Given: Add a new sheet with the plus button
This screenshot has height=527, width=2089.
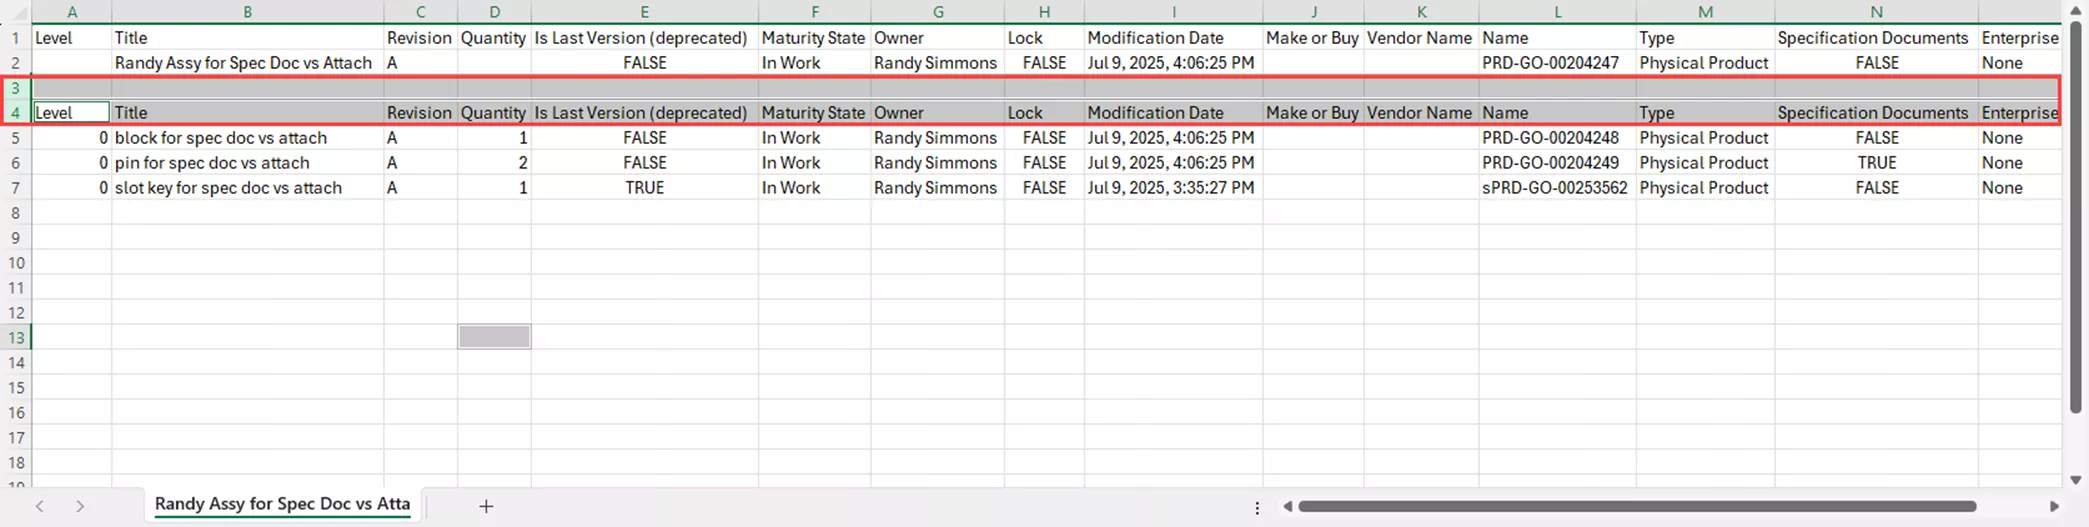Looking at the screenshot, I should tap(486, 506).
